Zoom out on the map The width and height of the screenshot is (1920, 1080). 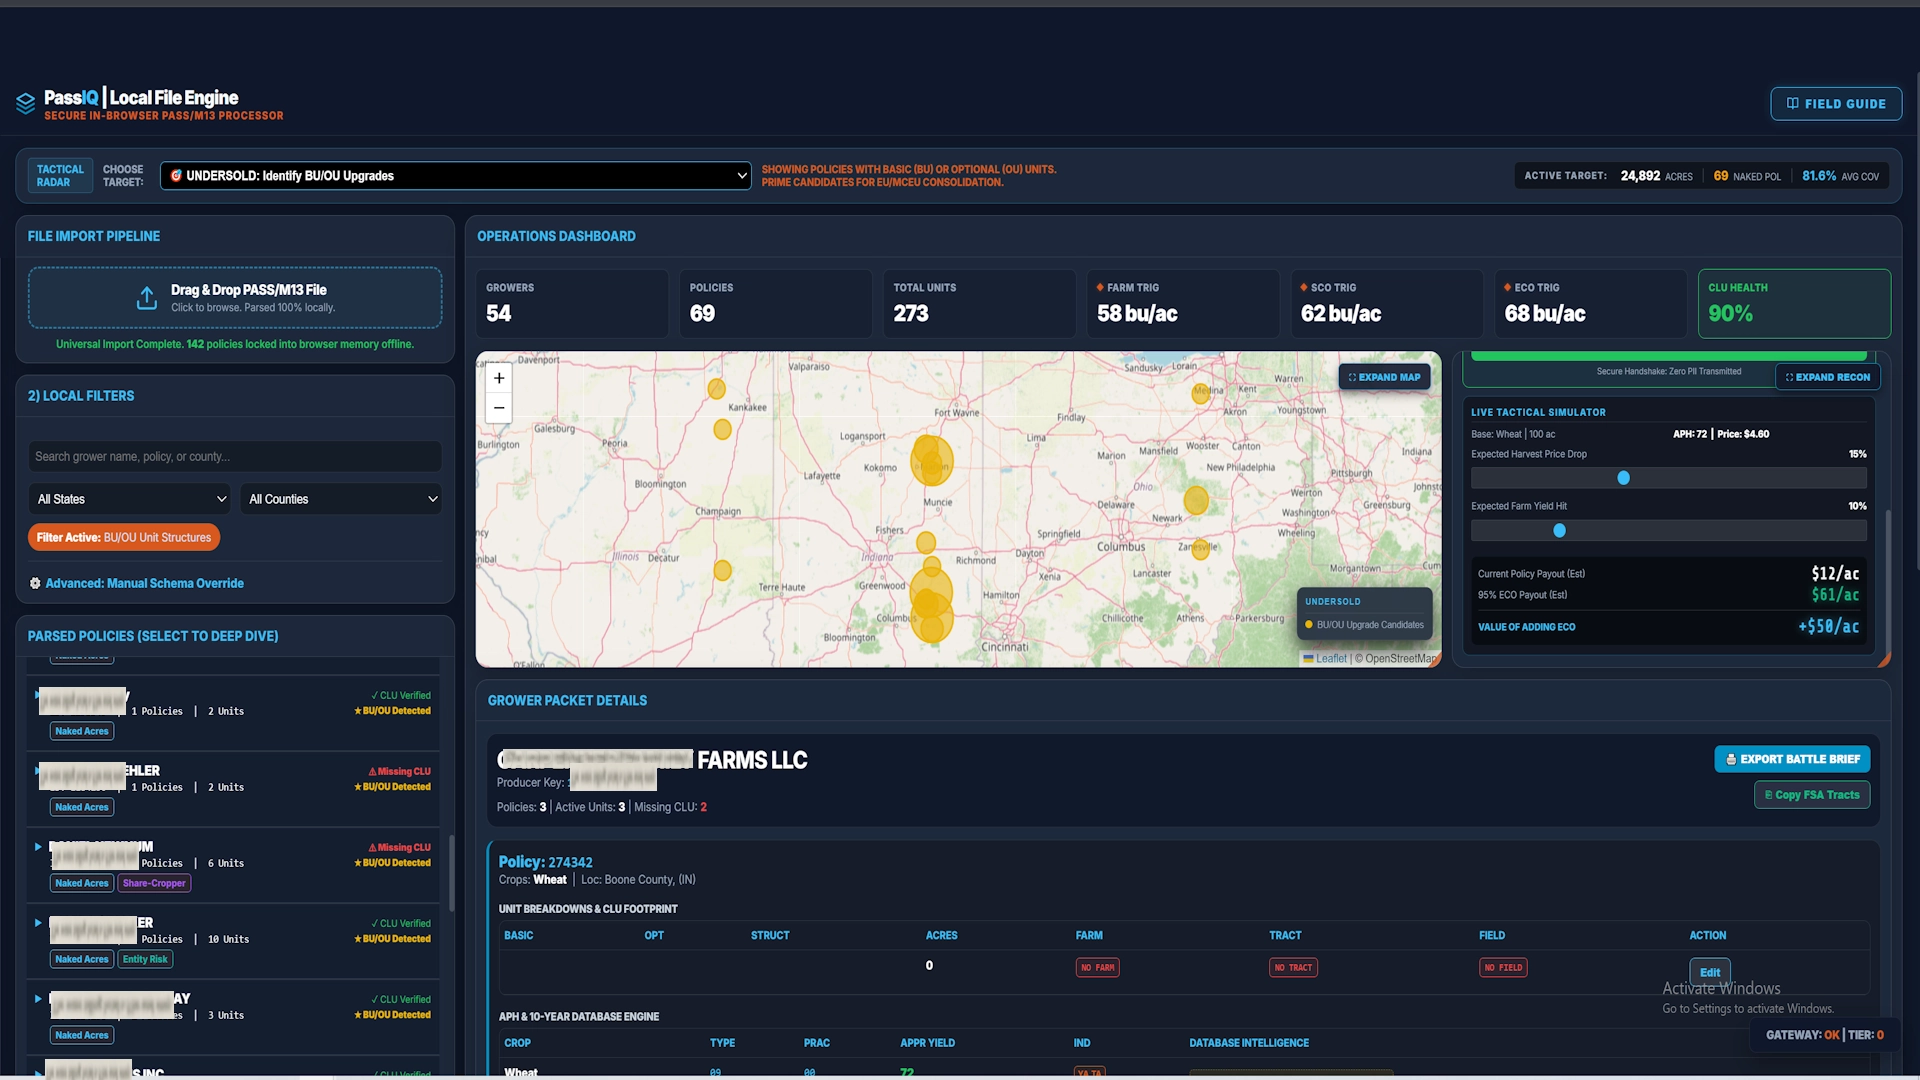click(x=499, y=408)
